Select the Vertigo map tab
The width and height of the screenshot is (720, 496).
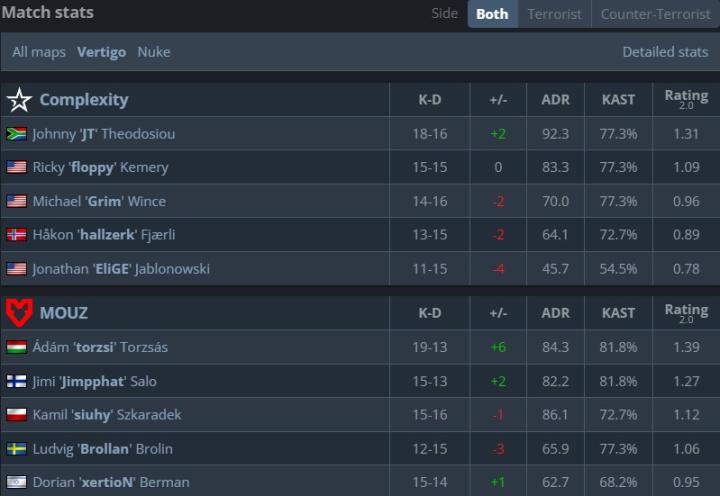[x=101, y=52]
